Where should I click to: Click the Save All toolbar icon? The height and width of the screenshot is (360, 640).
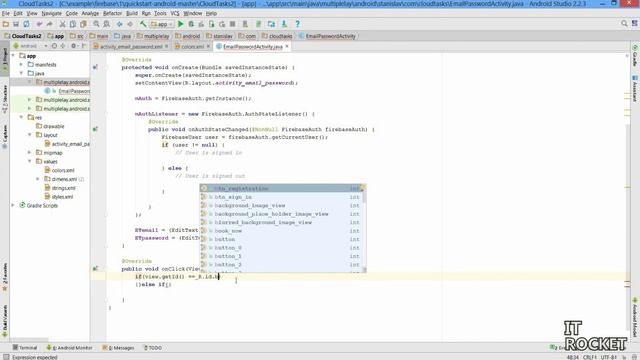point(16,24)
